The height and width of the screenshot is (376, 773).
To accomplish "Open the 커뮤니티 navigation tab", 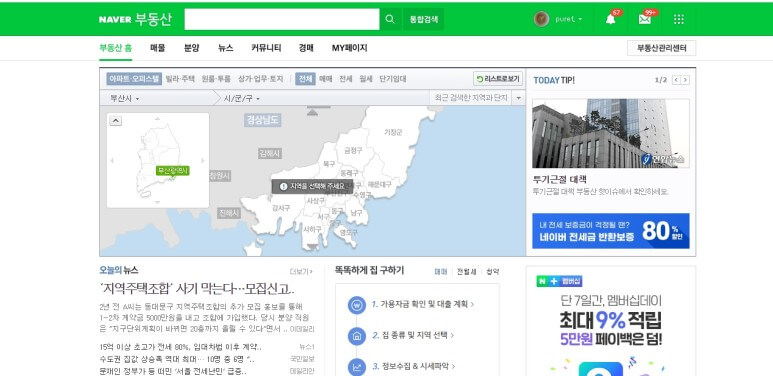I will 266,48.
